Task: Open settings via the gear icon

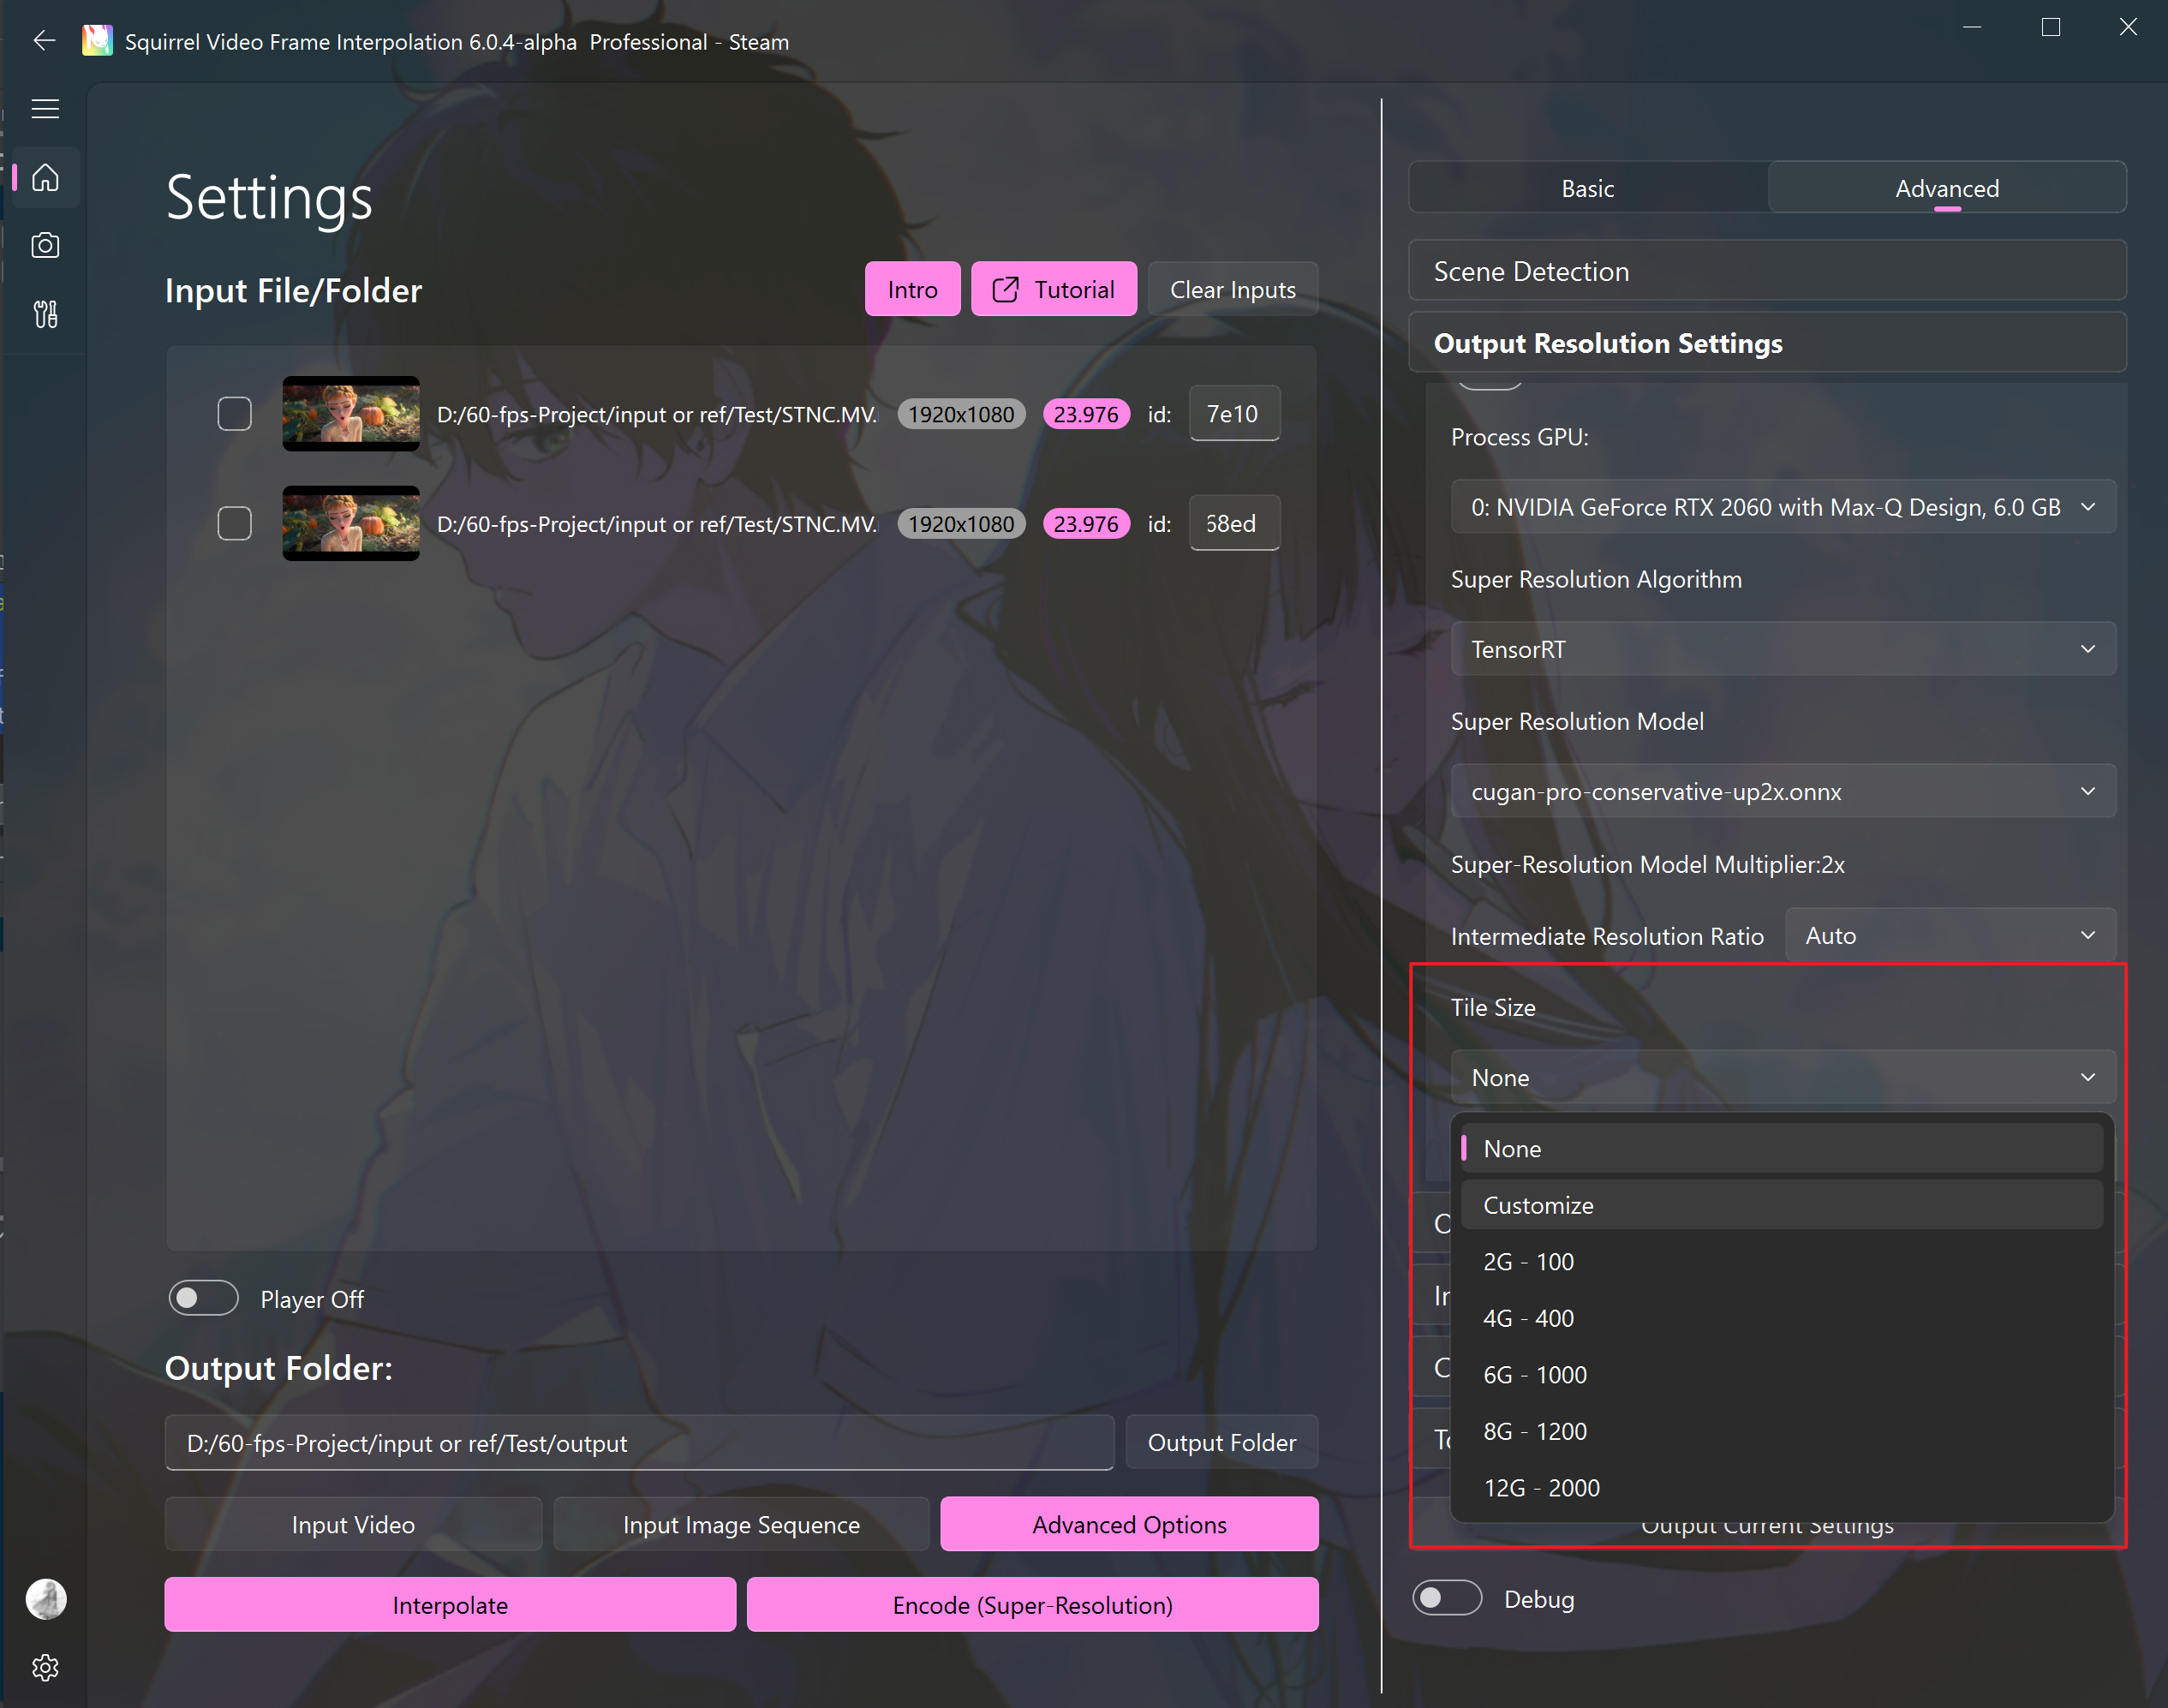Action: [x=45, y=1667]
